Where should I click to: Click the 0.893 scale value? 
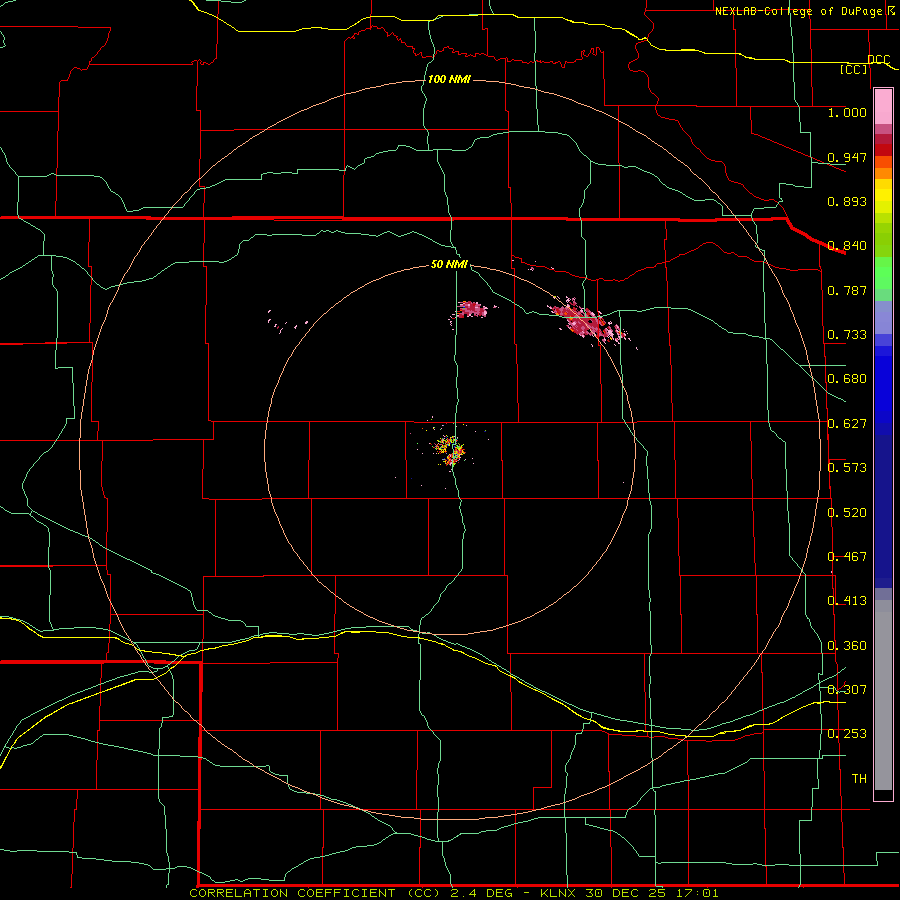point(847,201)
